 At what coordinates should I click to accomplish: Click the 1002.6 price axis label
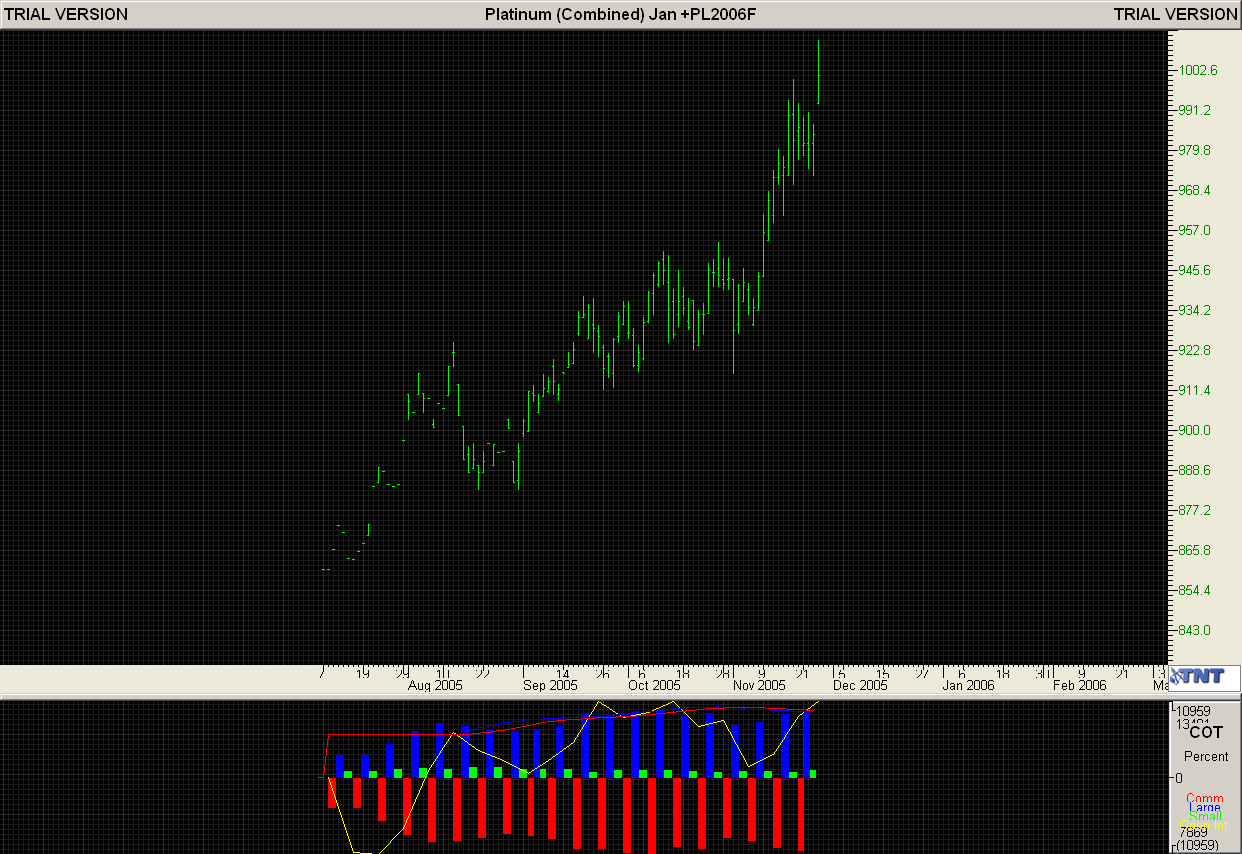1197,70
